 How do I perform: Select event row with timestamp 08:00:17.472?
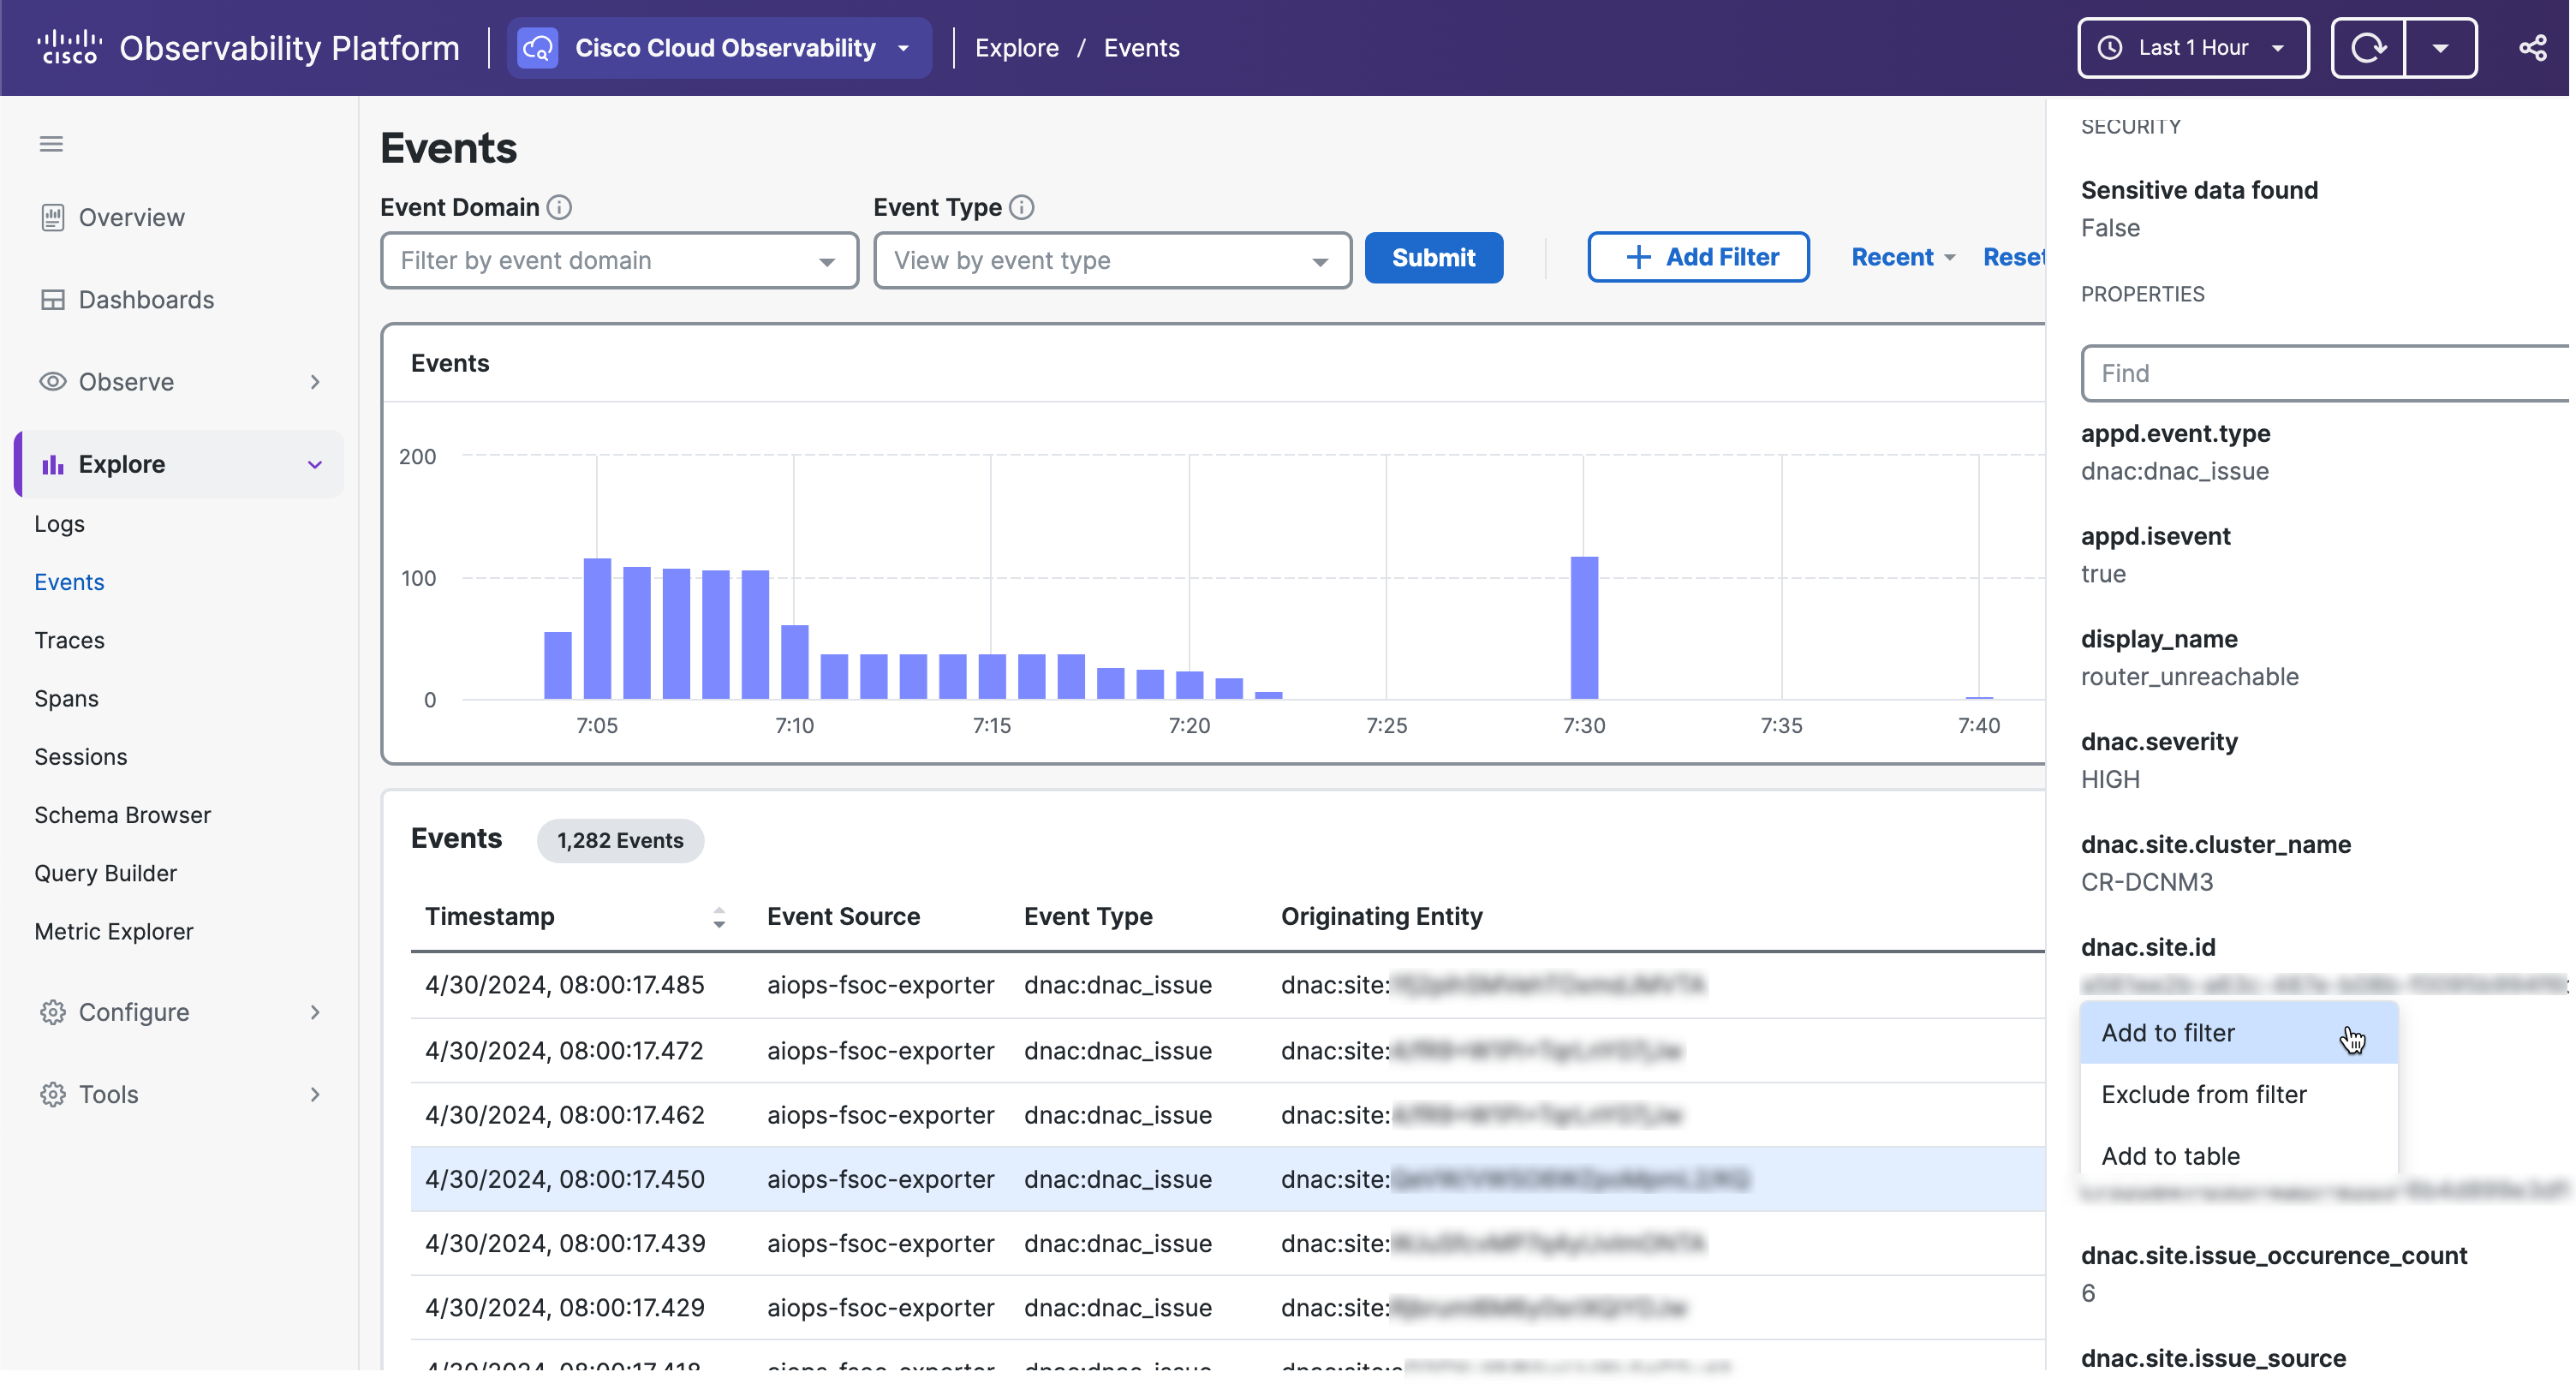click(x=1227, y=1050)
